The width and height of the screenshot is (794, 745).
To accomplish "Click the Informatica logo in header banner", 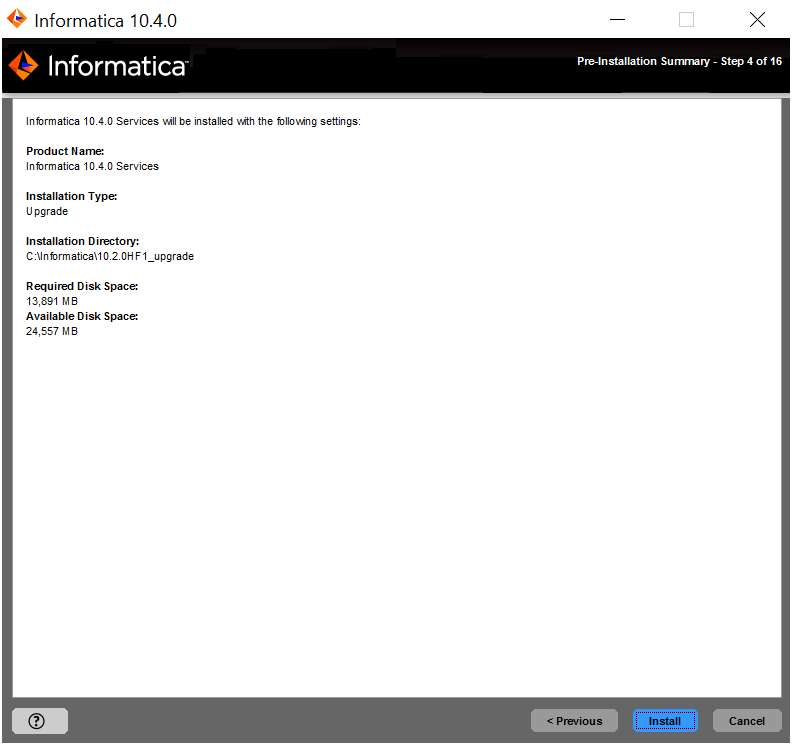I will pyautogui.click(x=98, y=66).
